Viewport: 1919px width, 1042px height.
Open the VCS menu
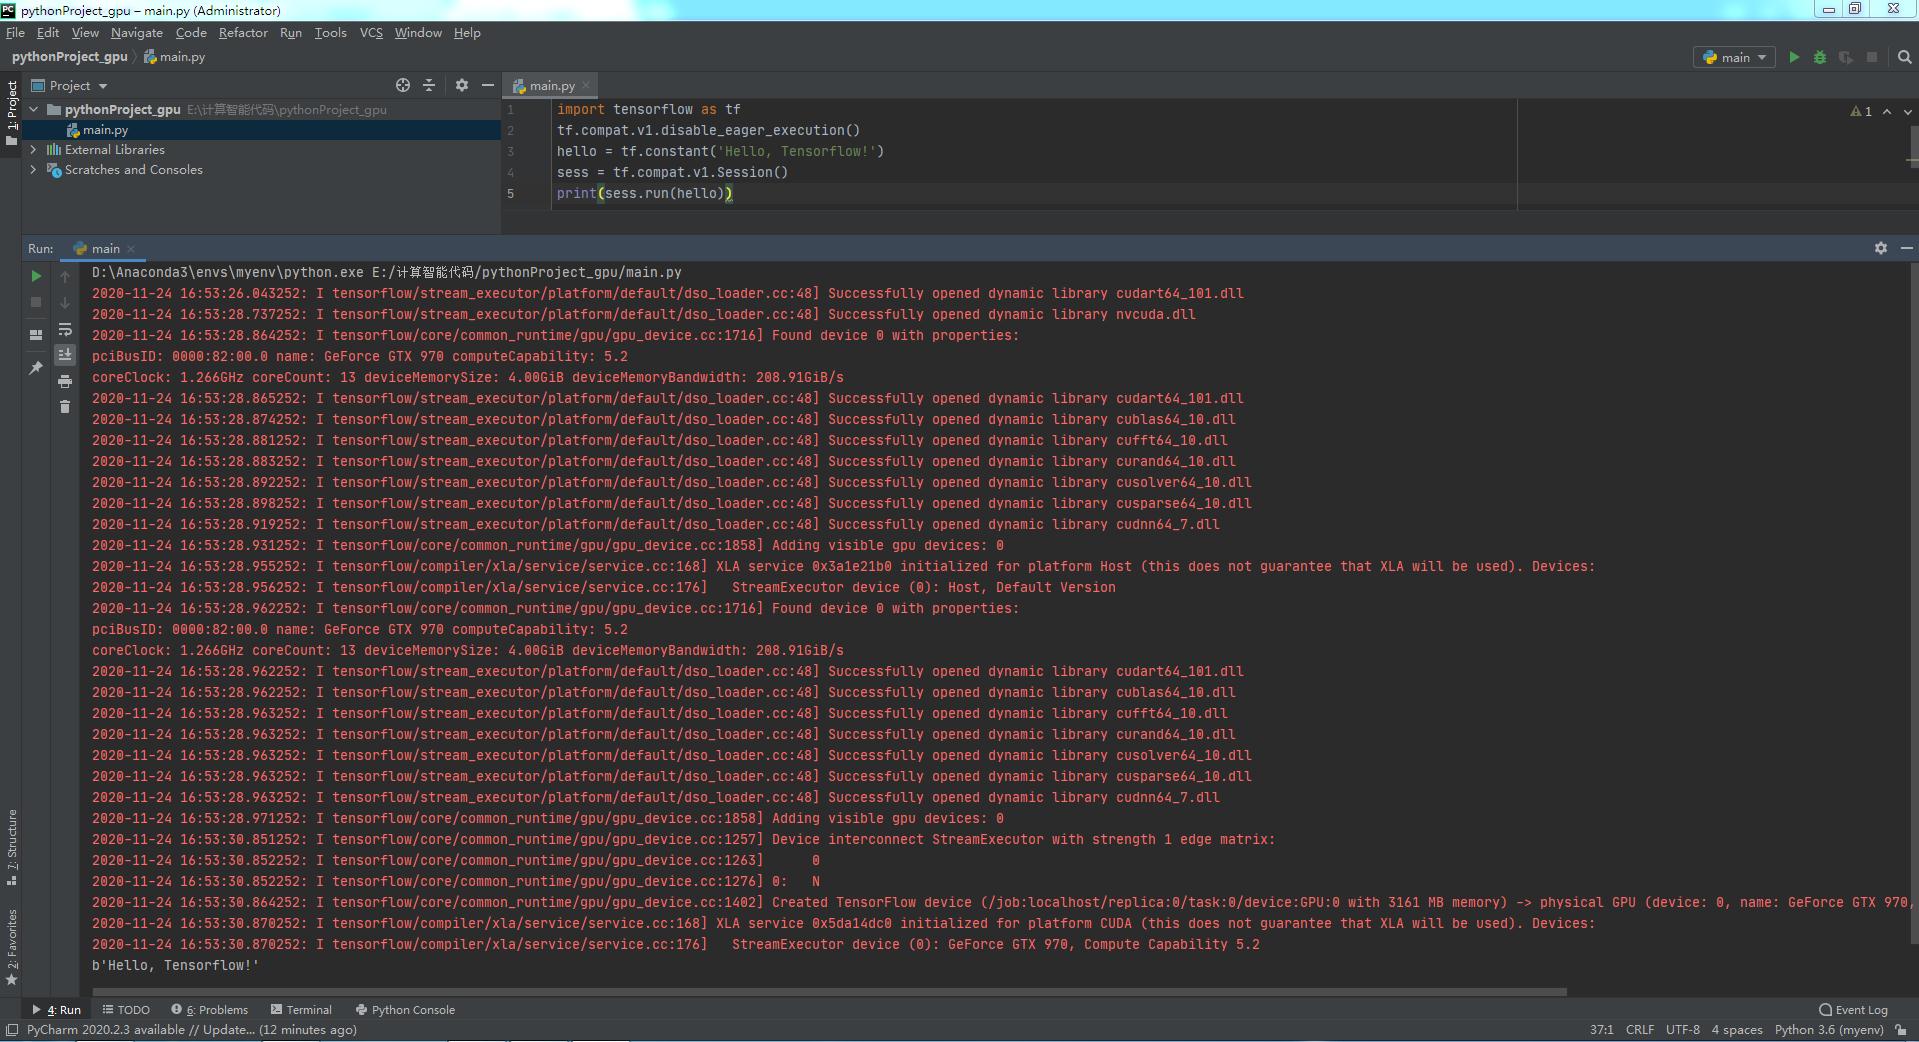point(371,33)
